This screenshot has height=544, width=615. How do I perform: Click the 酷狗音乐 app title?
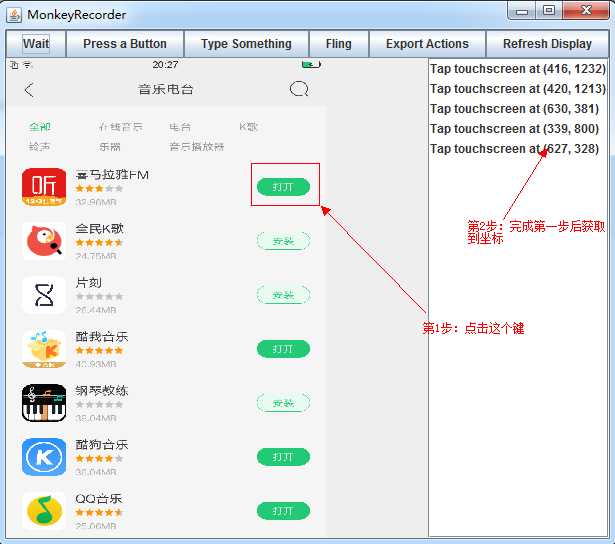click(102, 444)
